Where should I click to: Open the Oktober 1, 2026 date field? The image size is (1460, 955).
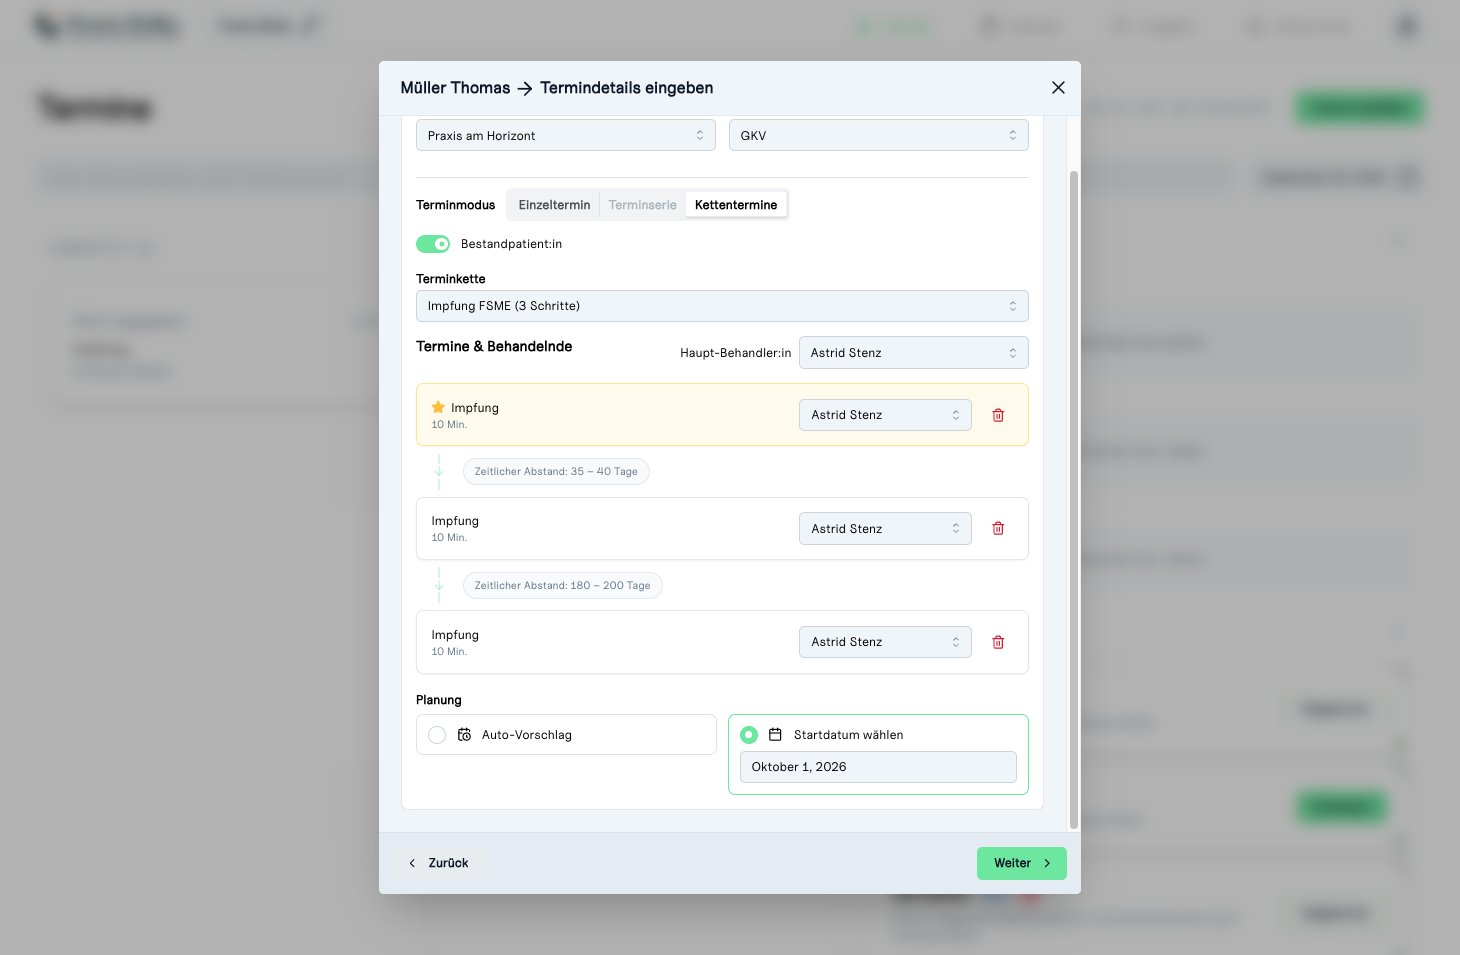point(878,767)
